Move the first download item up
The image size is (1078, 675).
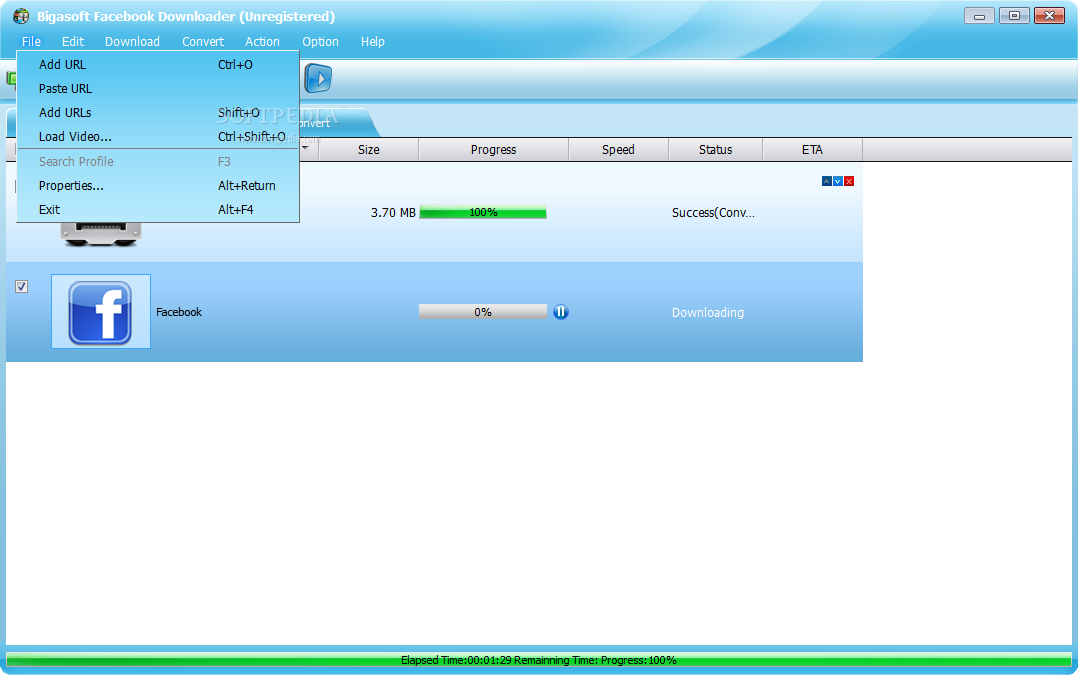826,181
